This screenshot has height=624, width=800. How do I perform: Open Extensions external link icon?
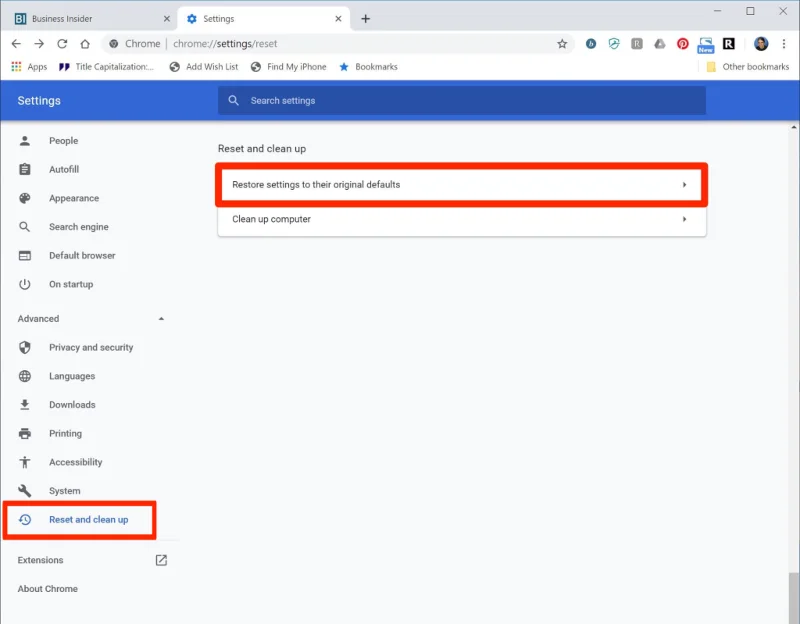tap(161, 560)
